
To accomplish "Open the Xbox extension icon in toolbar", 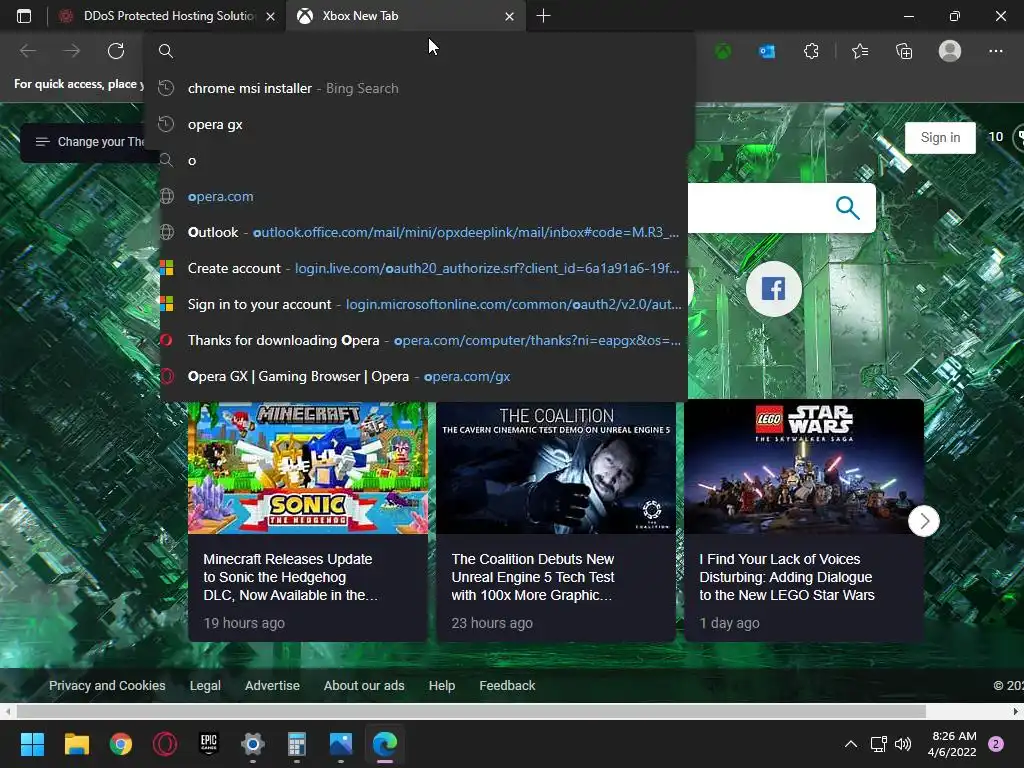I will pyautogui.click(x=723, y=51).
